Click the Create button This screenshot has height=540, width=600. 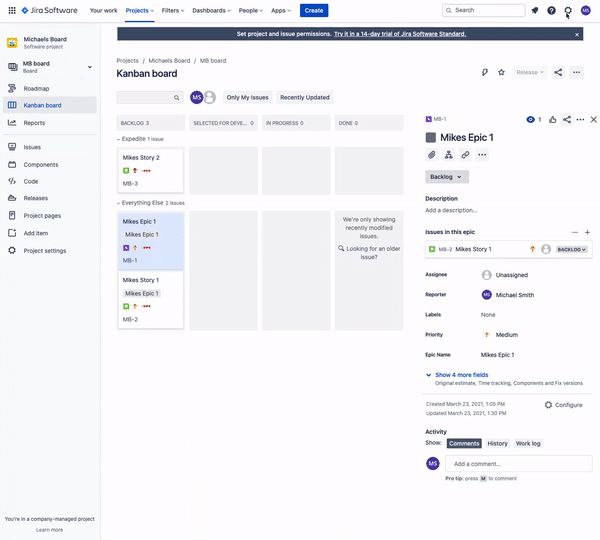(x=313, y=10)
